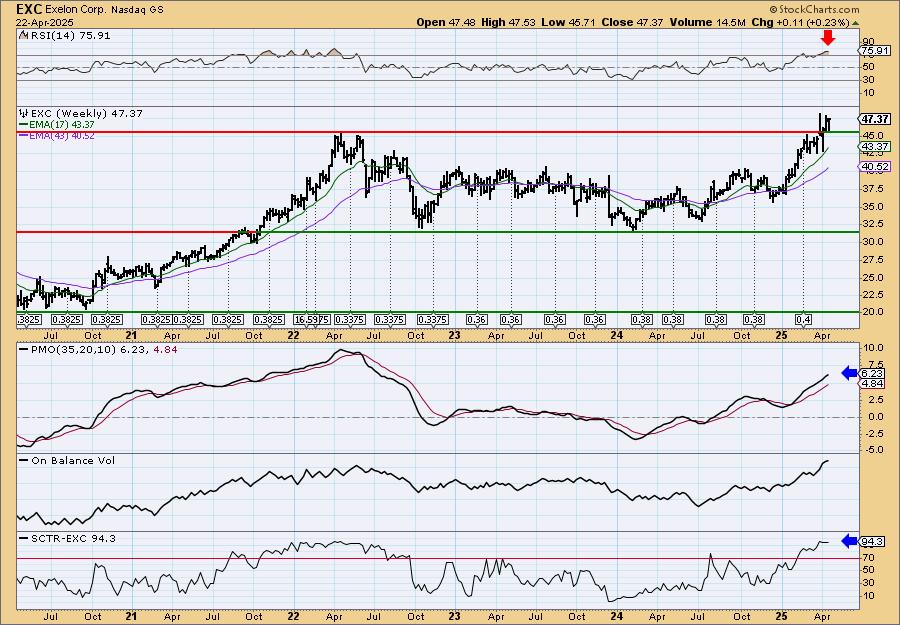Click the Exelon Corp. company name
This screenshot has height=625, width=900.
[x=75, y=10]
